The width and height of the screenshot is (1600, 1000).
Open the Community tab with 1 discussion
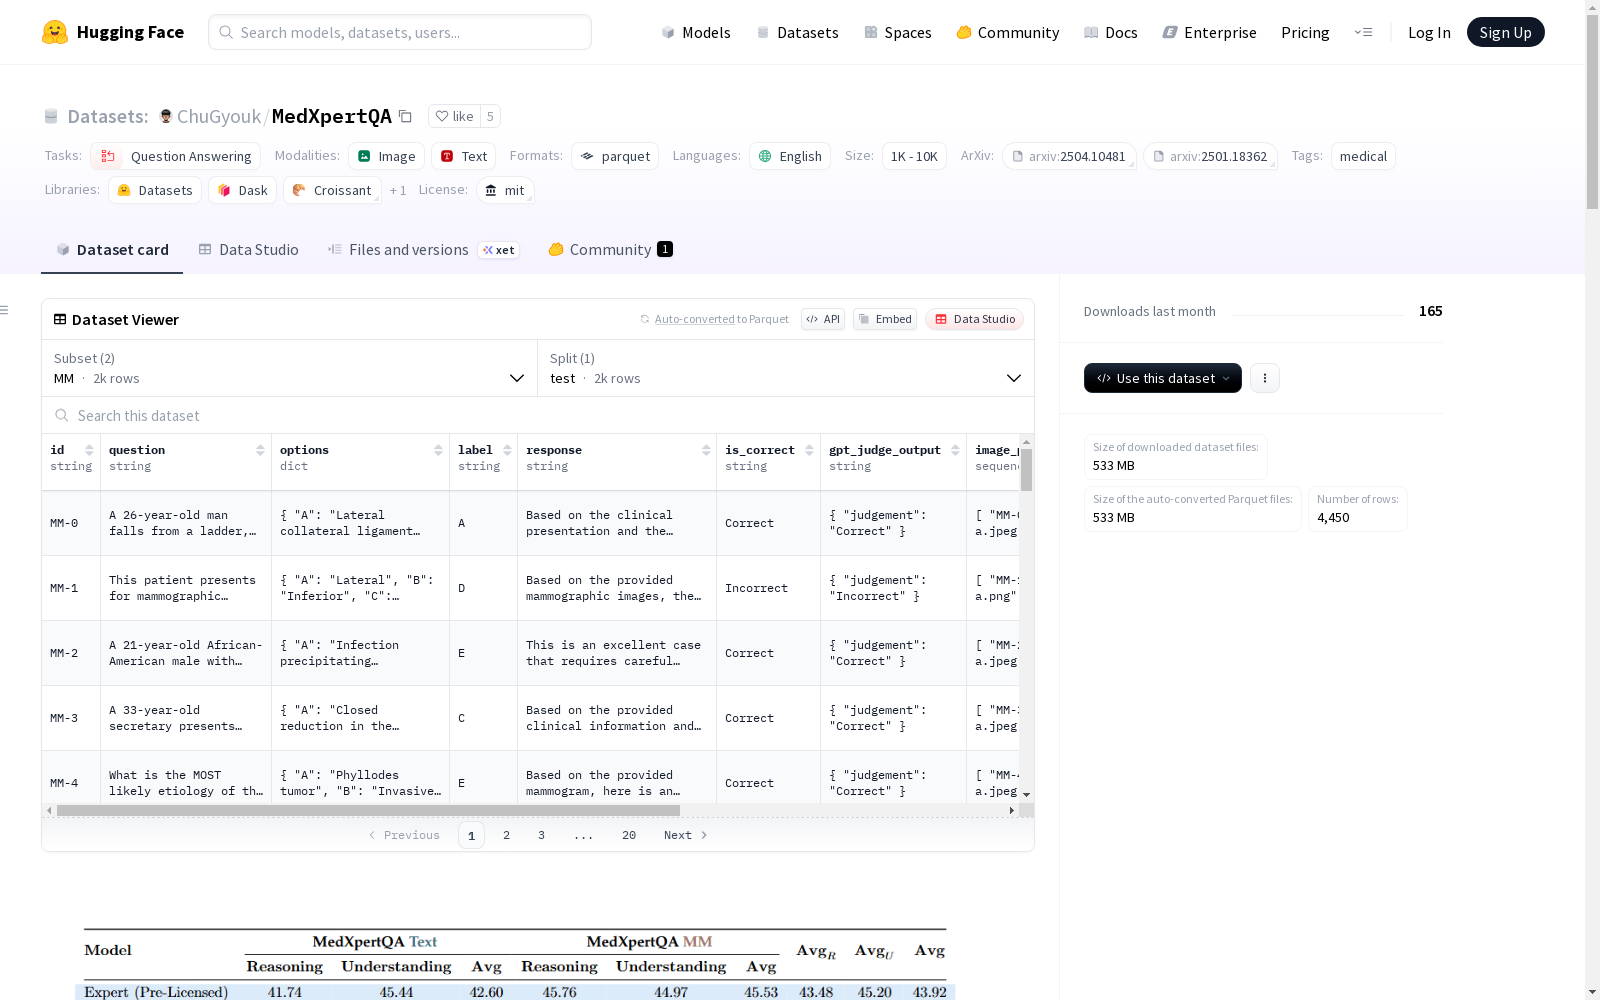click(x=610, y=250)
